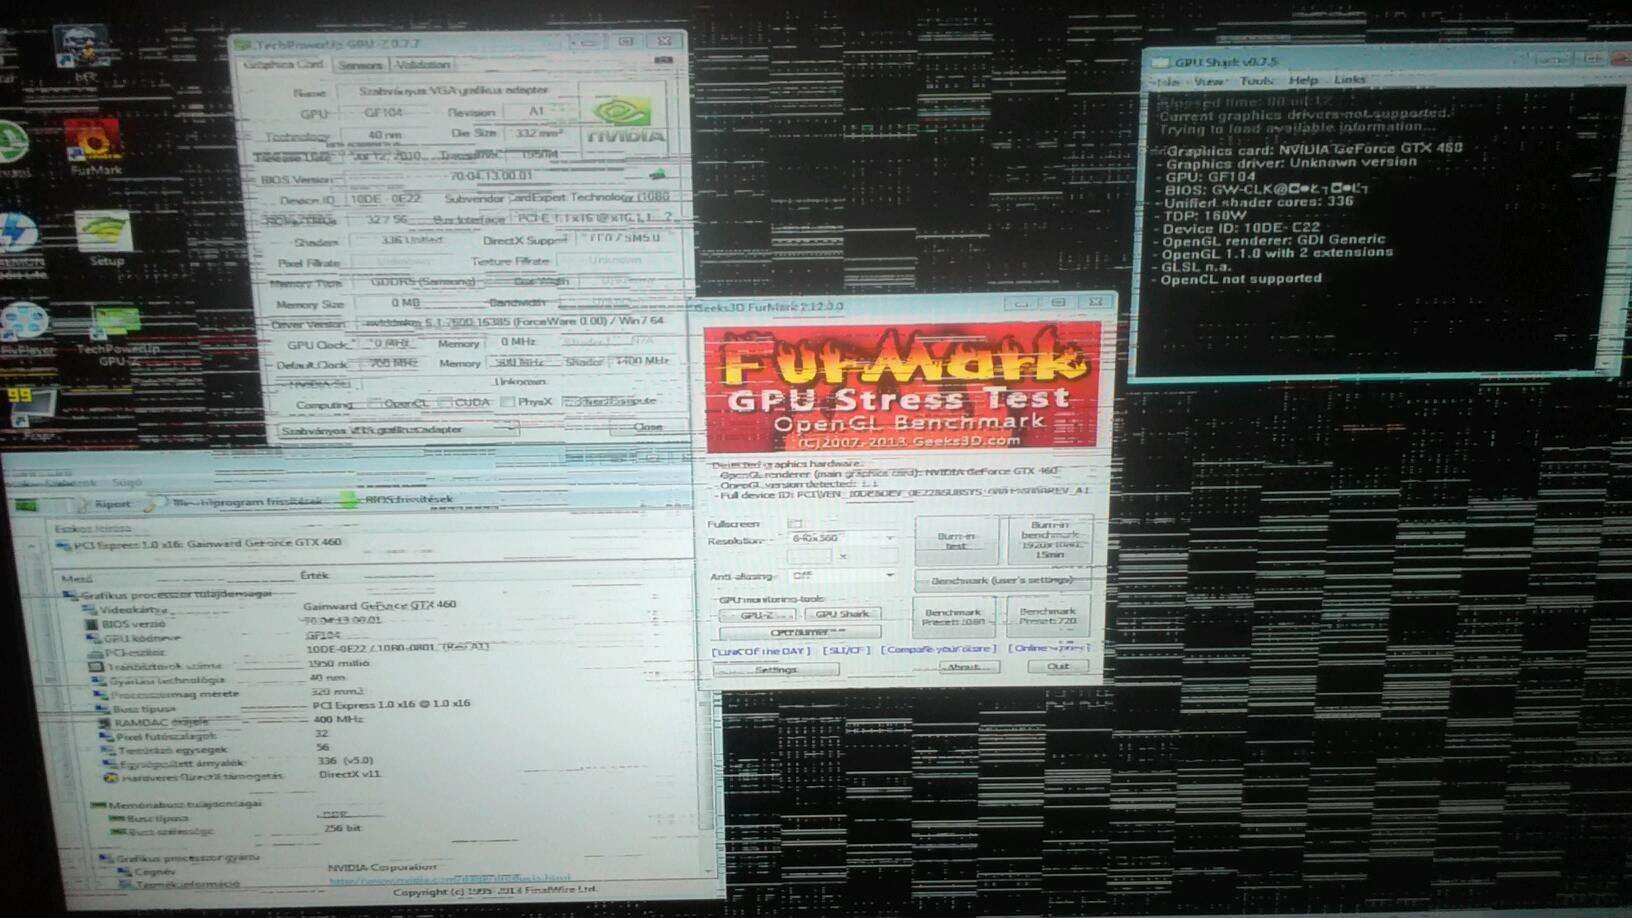
Task: Click the Benchmark (user's settings) button
Action: coord(1002,580)
